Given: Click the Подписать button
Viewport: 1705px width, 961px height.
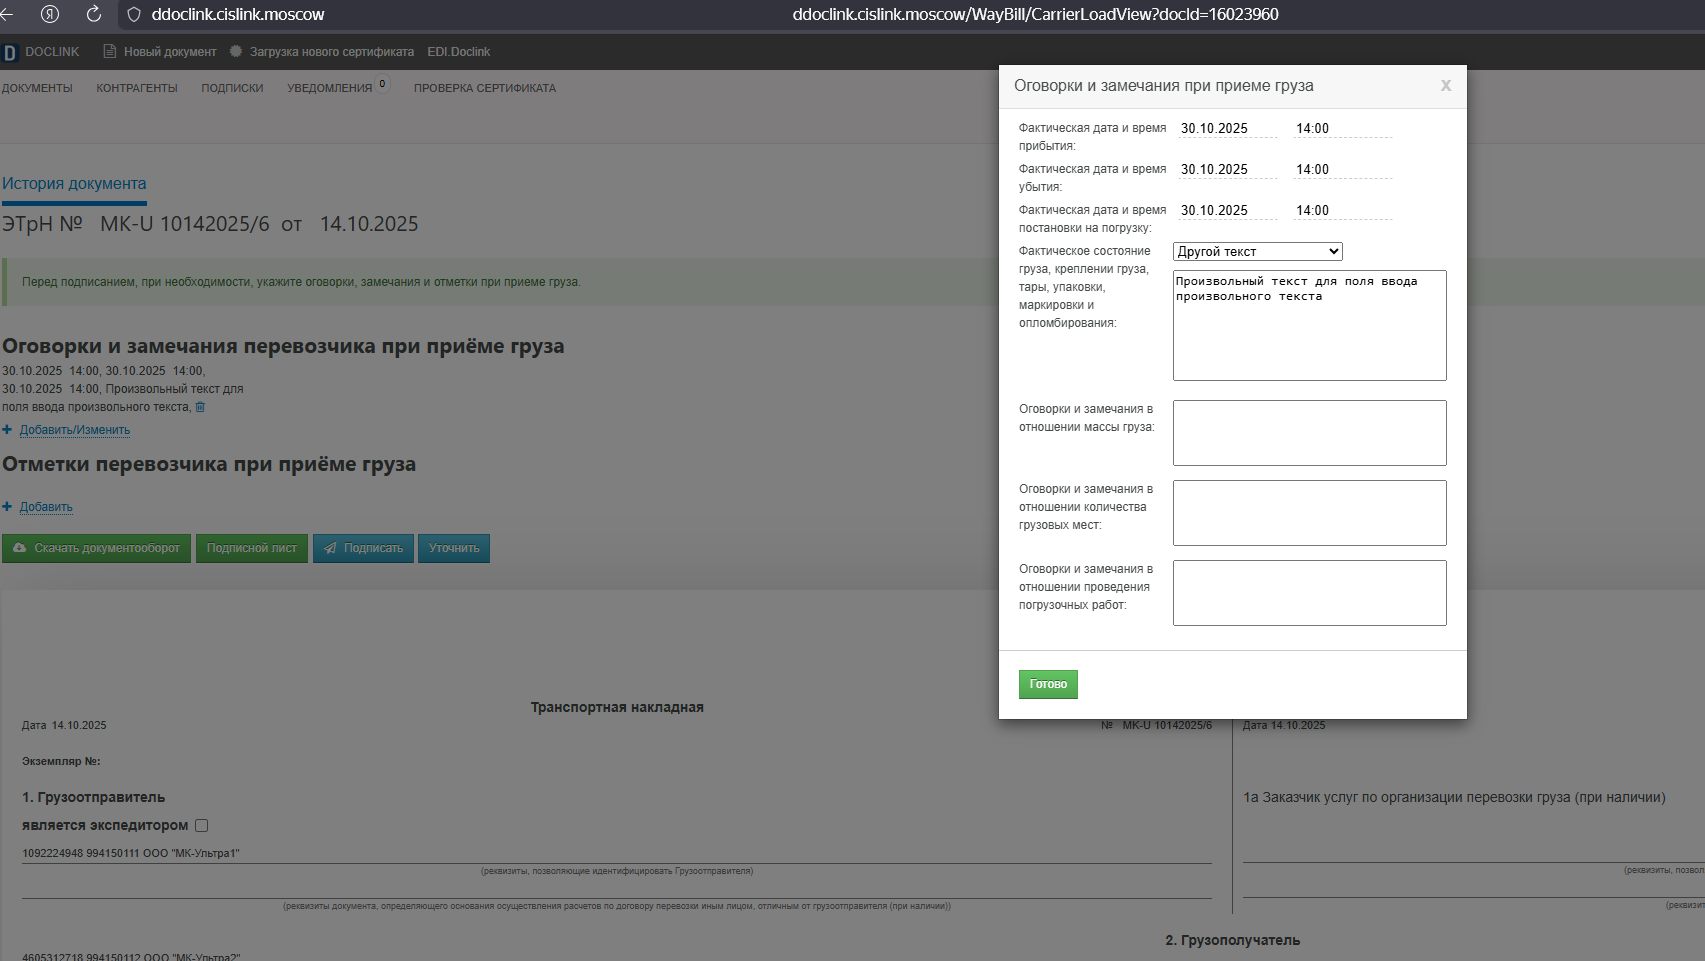Looking at the screenshot, I should click(x=363, y=548).
